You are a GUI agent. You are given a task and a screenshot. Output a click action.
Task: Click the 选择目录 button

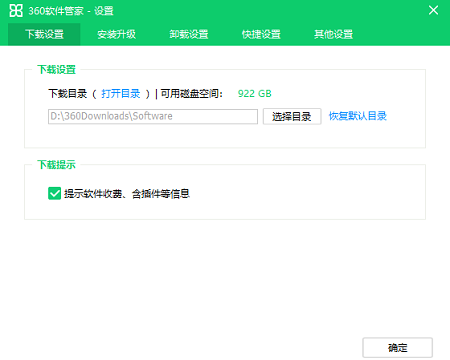point(292,116)
